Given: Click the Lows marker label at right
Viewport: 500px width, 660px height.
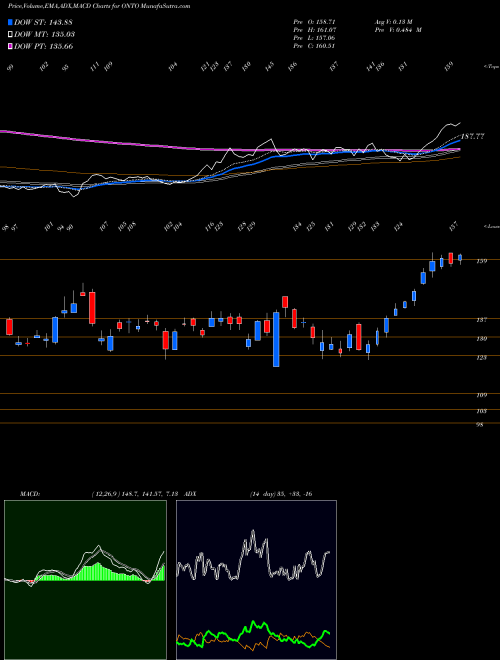Looking at the screenshot, I should click(x=491, y=226).
